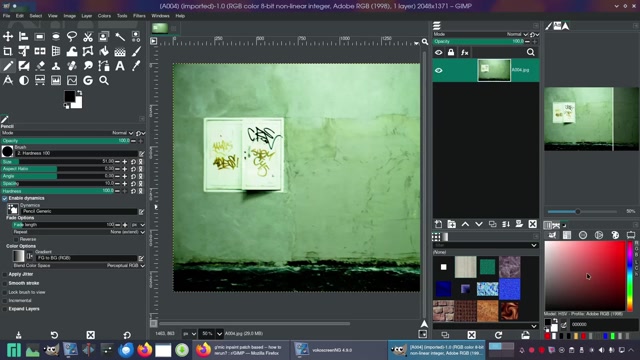This screenshot has height=360, width=640.
Task: Select the Warp Transform tool
Action: (72, 51)
